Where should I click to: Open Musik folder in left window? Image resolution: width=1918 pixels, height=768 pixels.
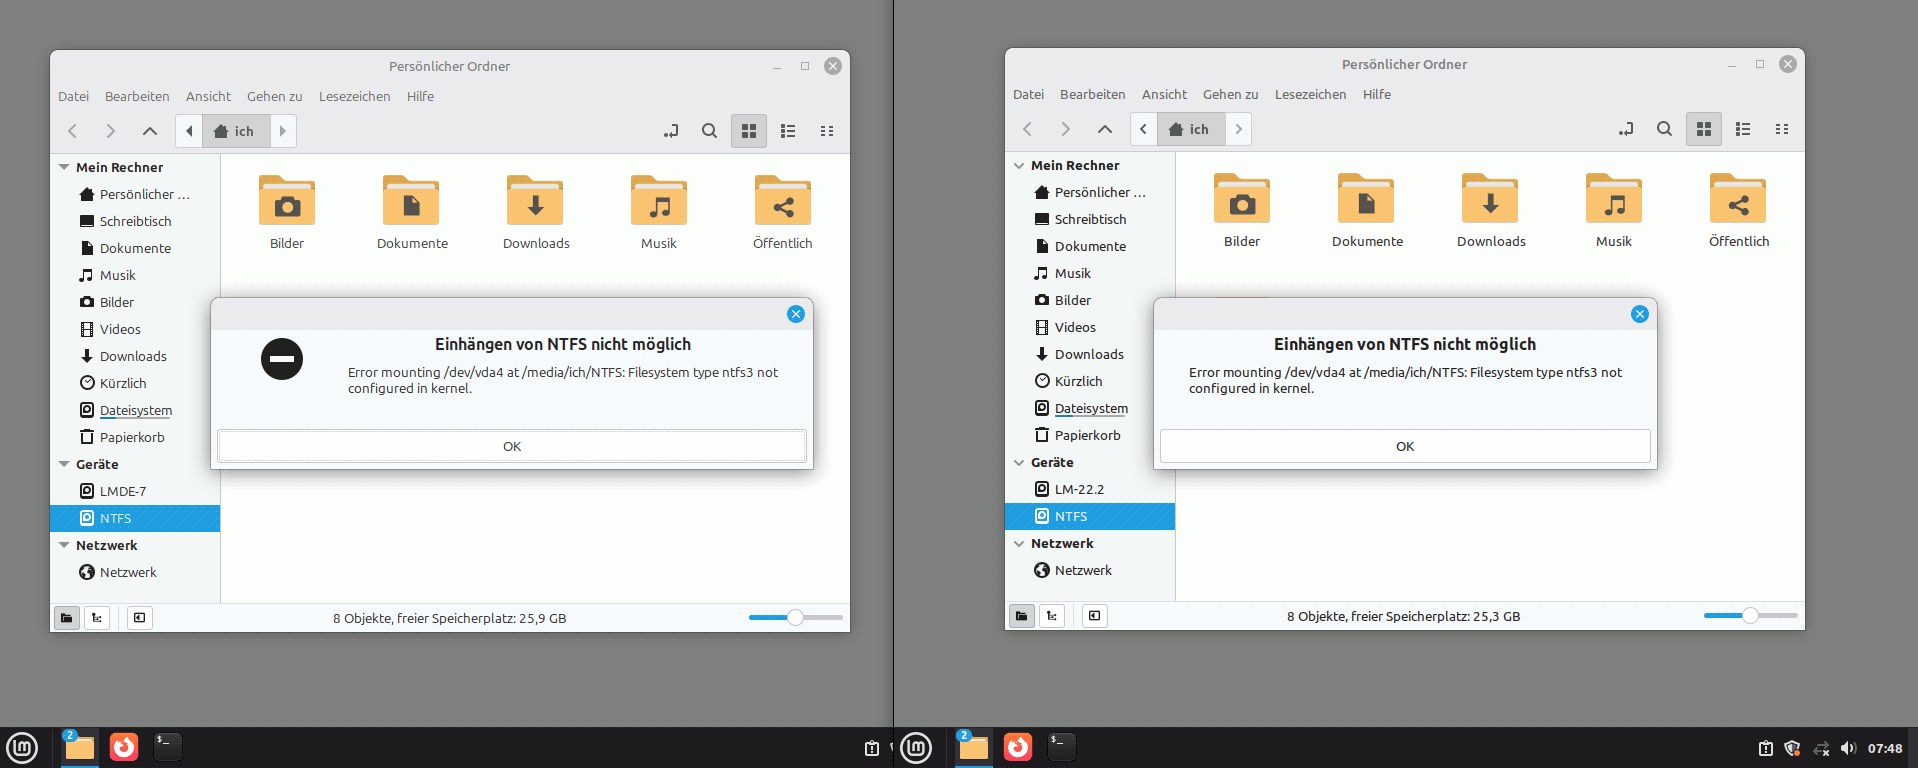tap(659, 211)
